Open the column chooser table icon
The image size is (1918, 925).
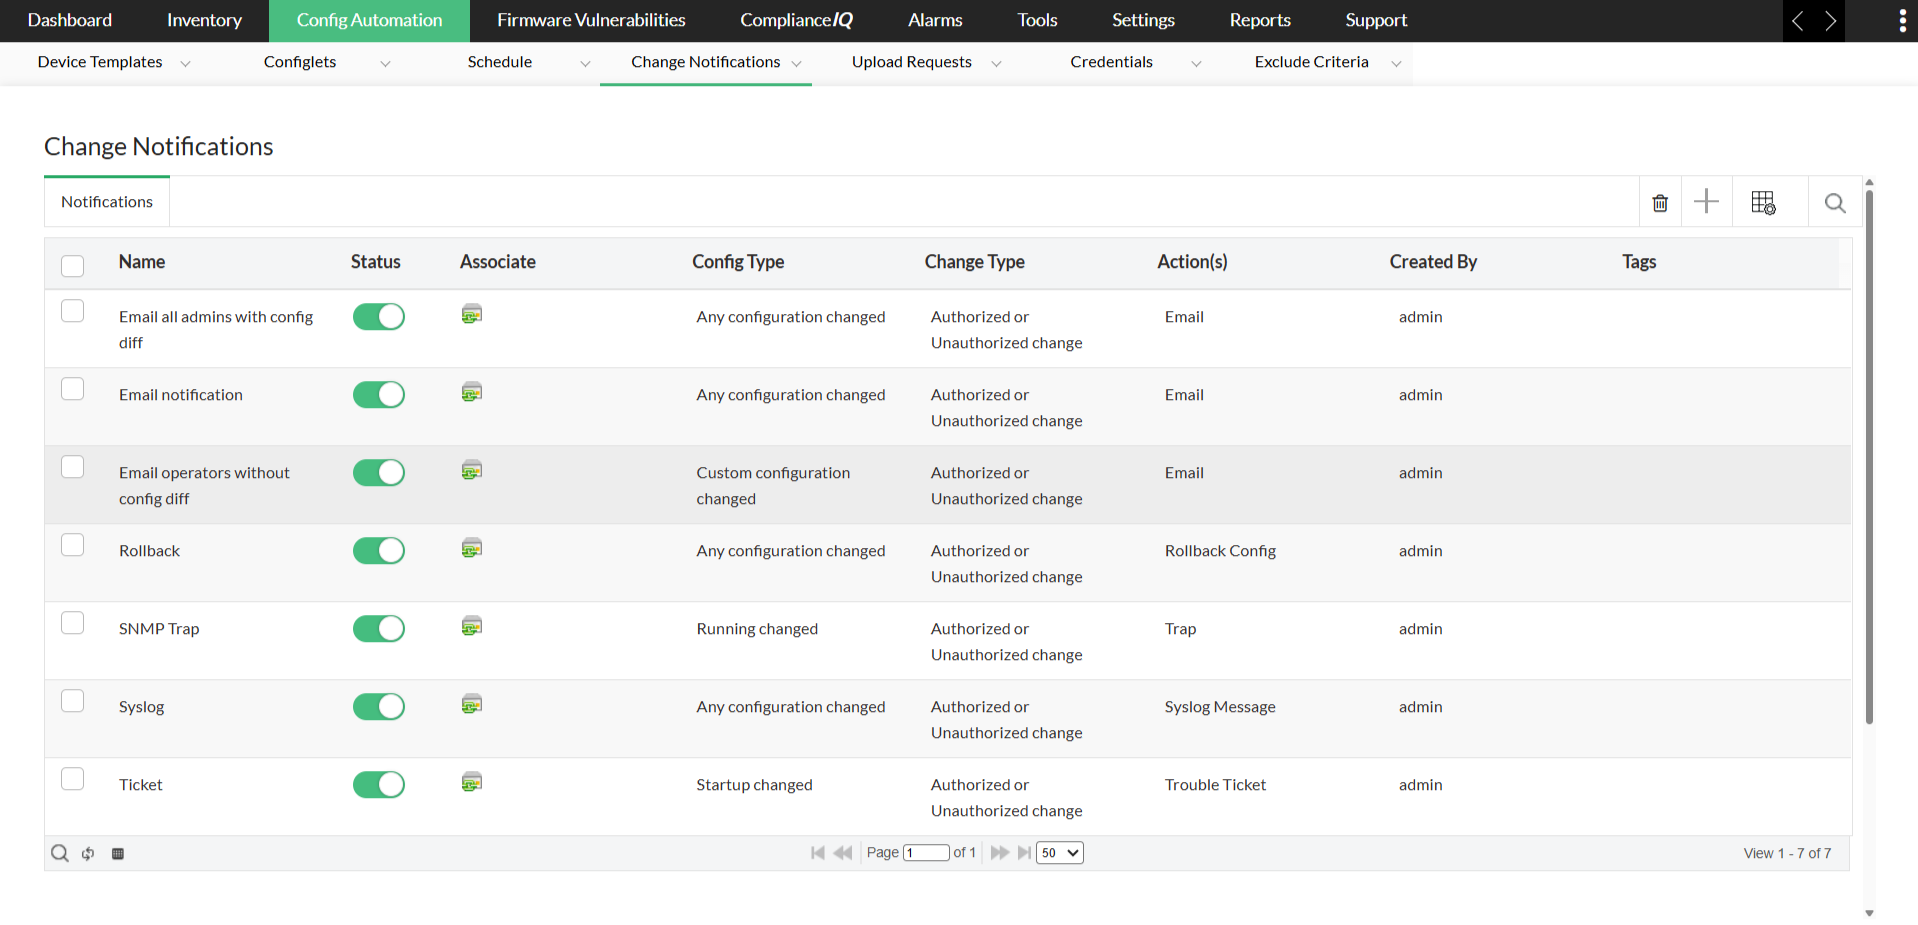[x=1763, y=203]
